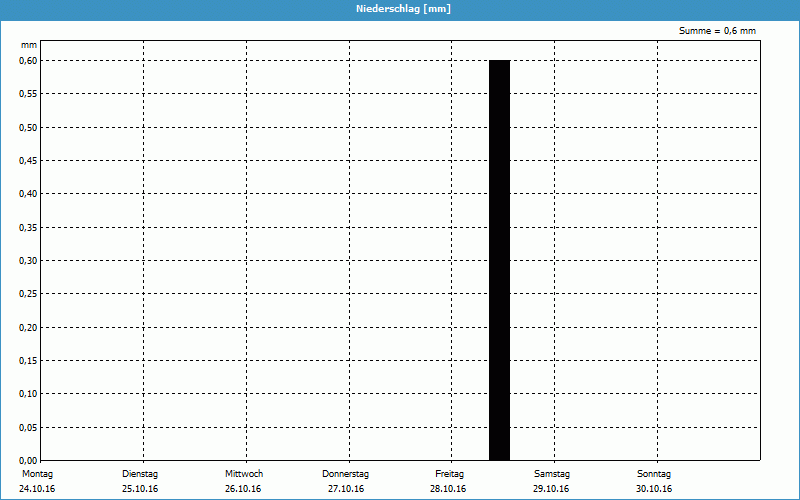
Task: Select the date 28.10.16
Action: 448,489
